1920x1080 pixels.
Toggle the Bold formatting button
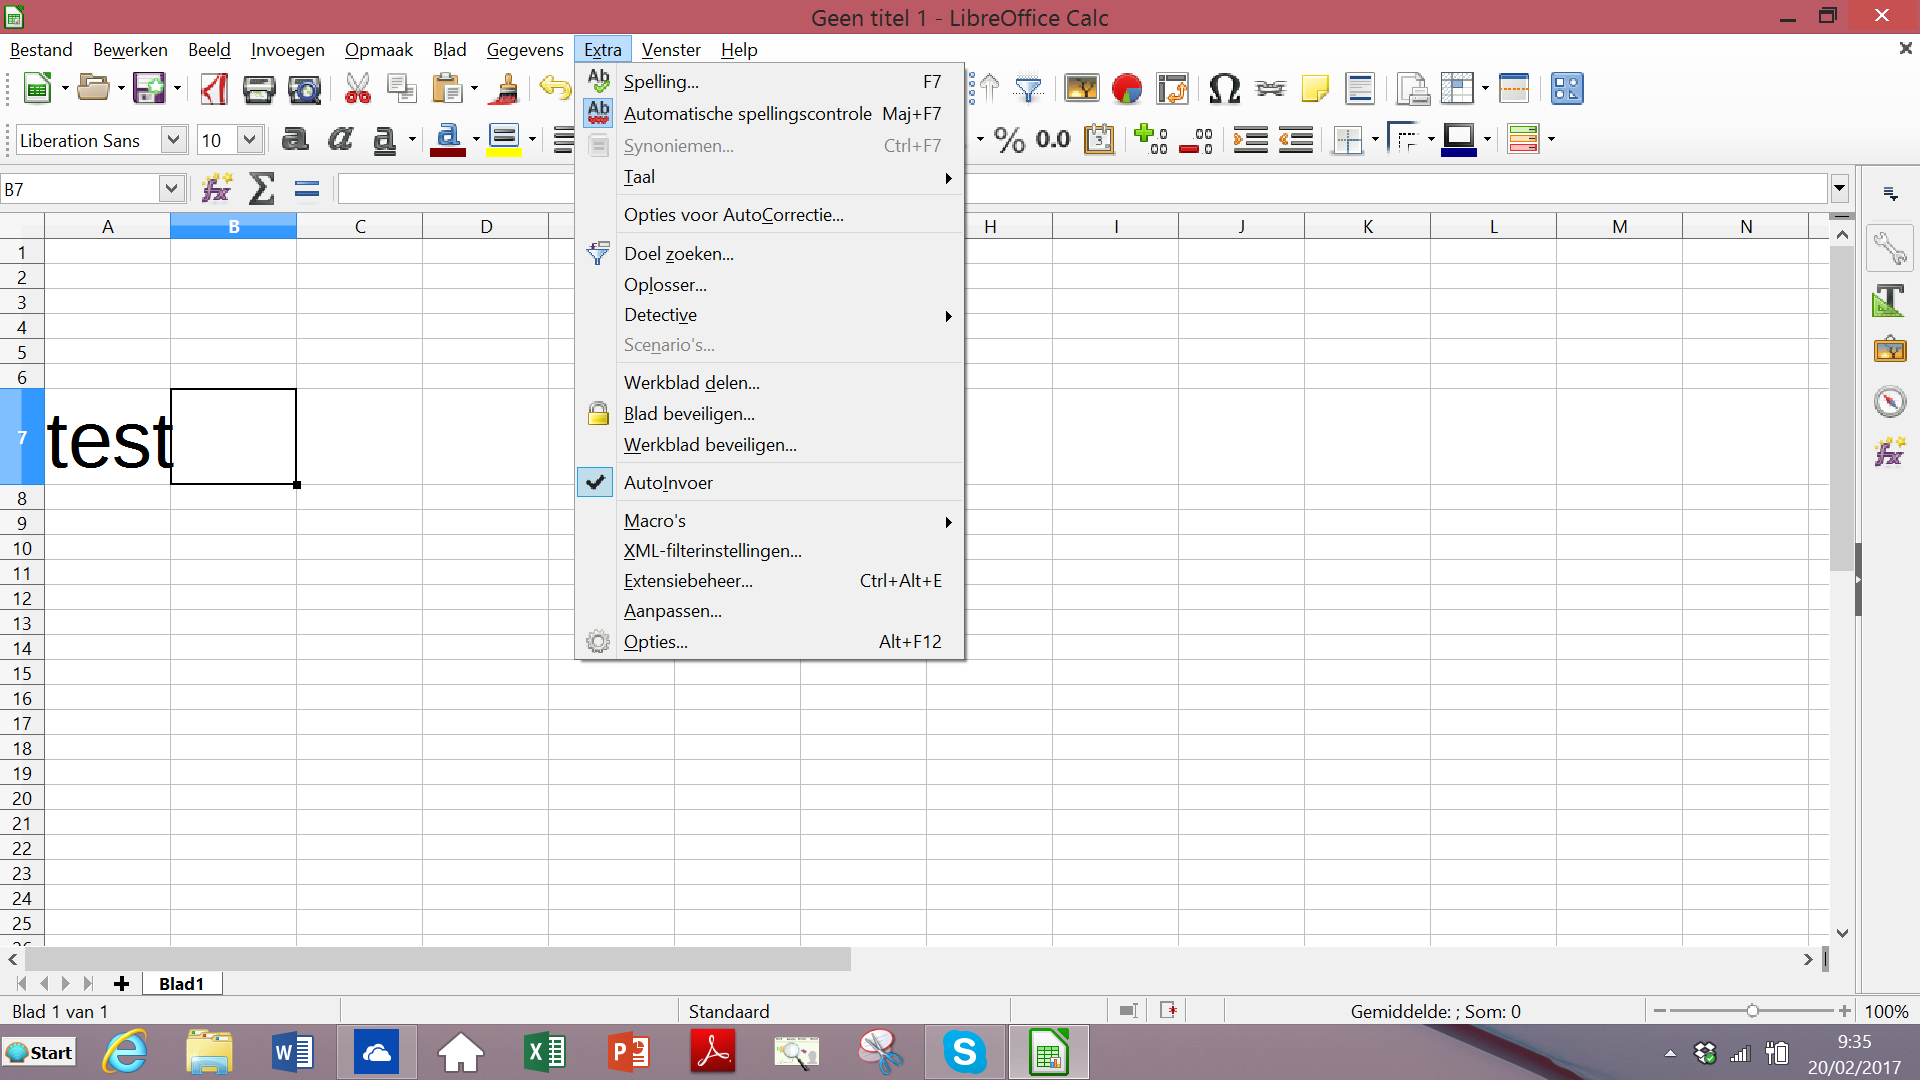[x=294, y=140]
